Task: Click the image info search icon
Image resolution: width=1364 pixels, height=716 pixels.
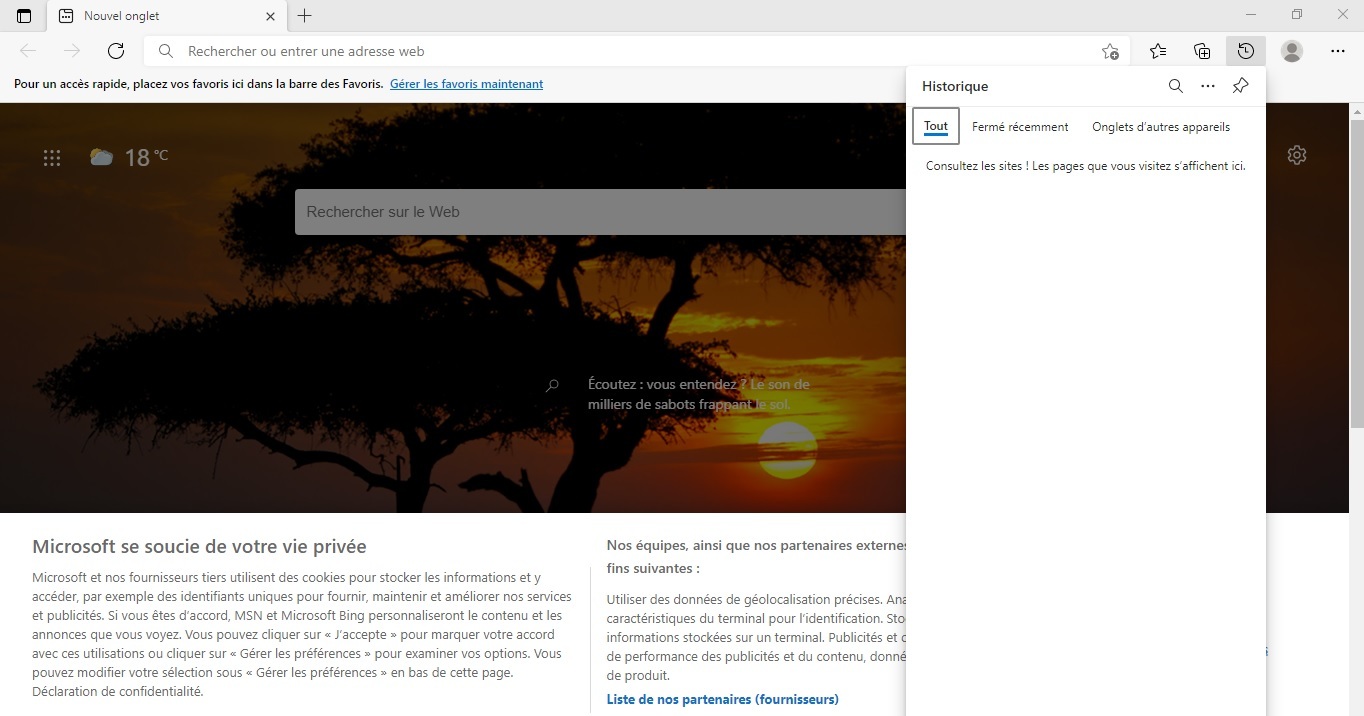Action: pos(552,386)
